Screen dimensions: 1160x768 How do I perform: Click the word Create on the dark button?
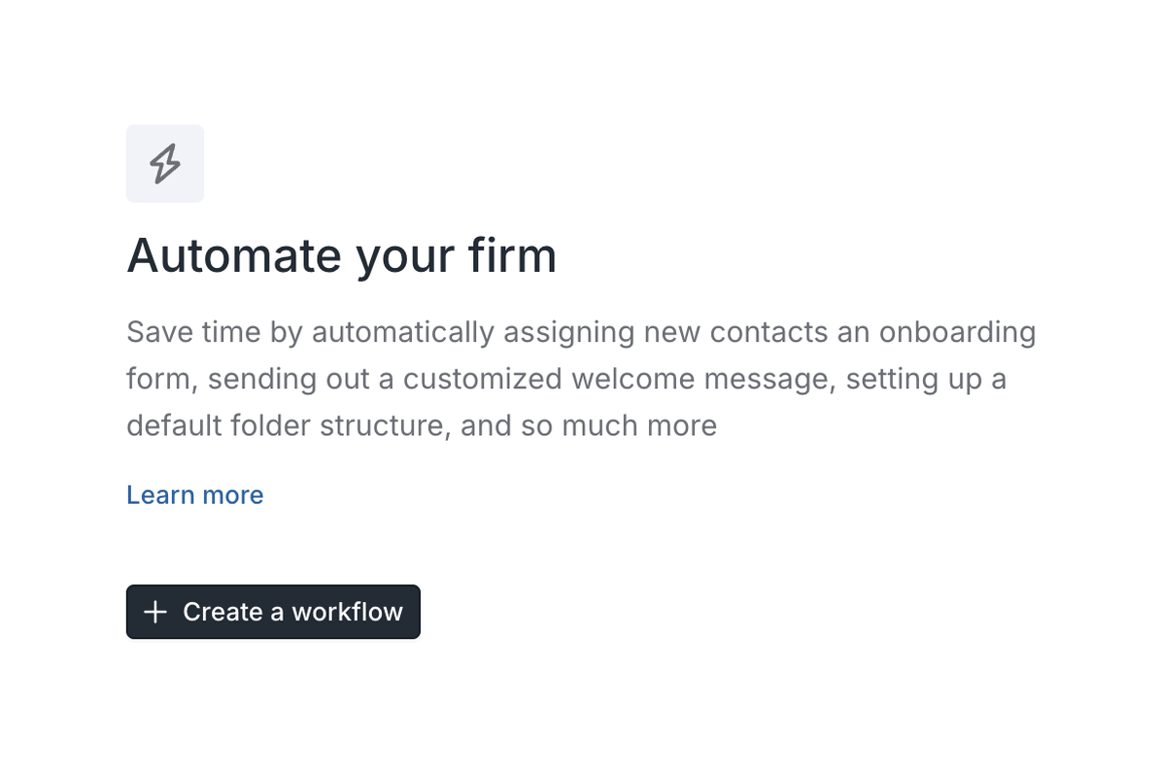coord(223,612)
